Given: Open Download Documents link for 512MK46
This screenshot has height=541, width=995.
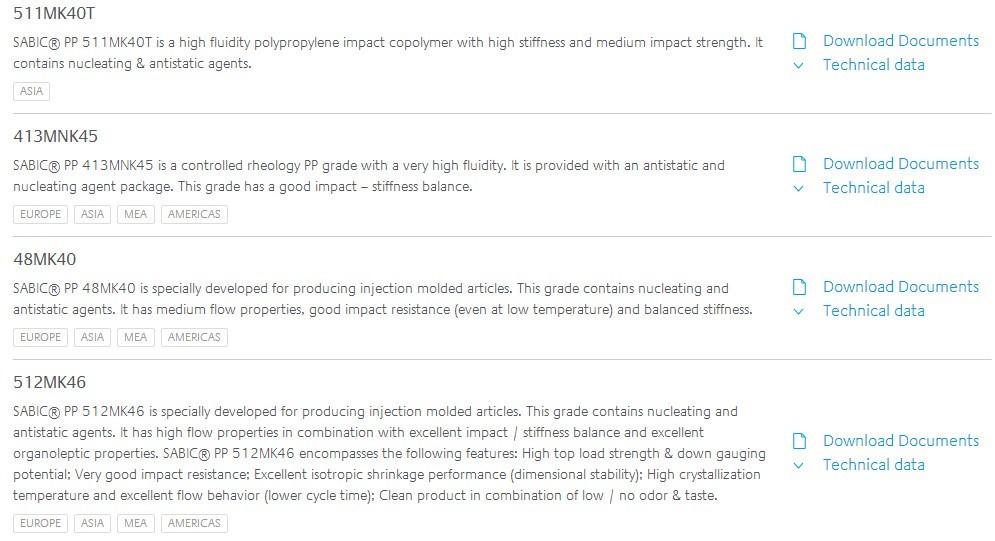Looking at the screenshot, I should (900, 441).
